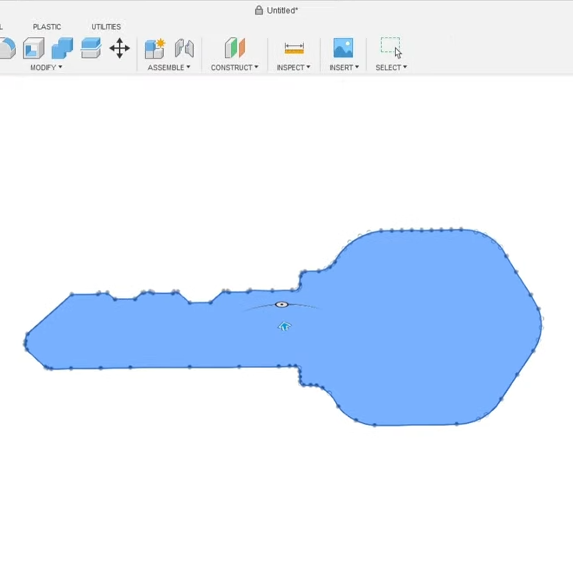Click the New Component icon
Viewport: 573px width, 573px height.
click(x=155, y=48)
